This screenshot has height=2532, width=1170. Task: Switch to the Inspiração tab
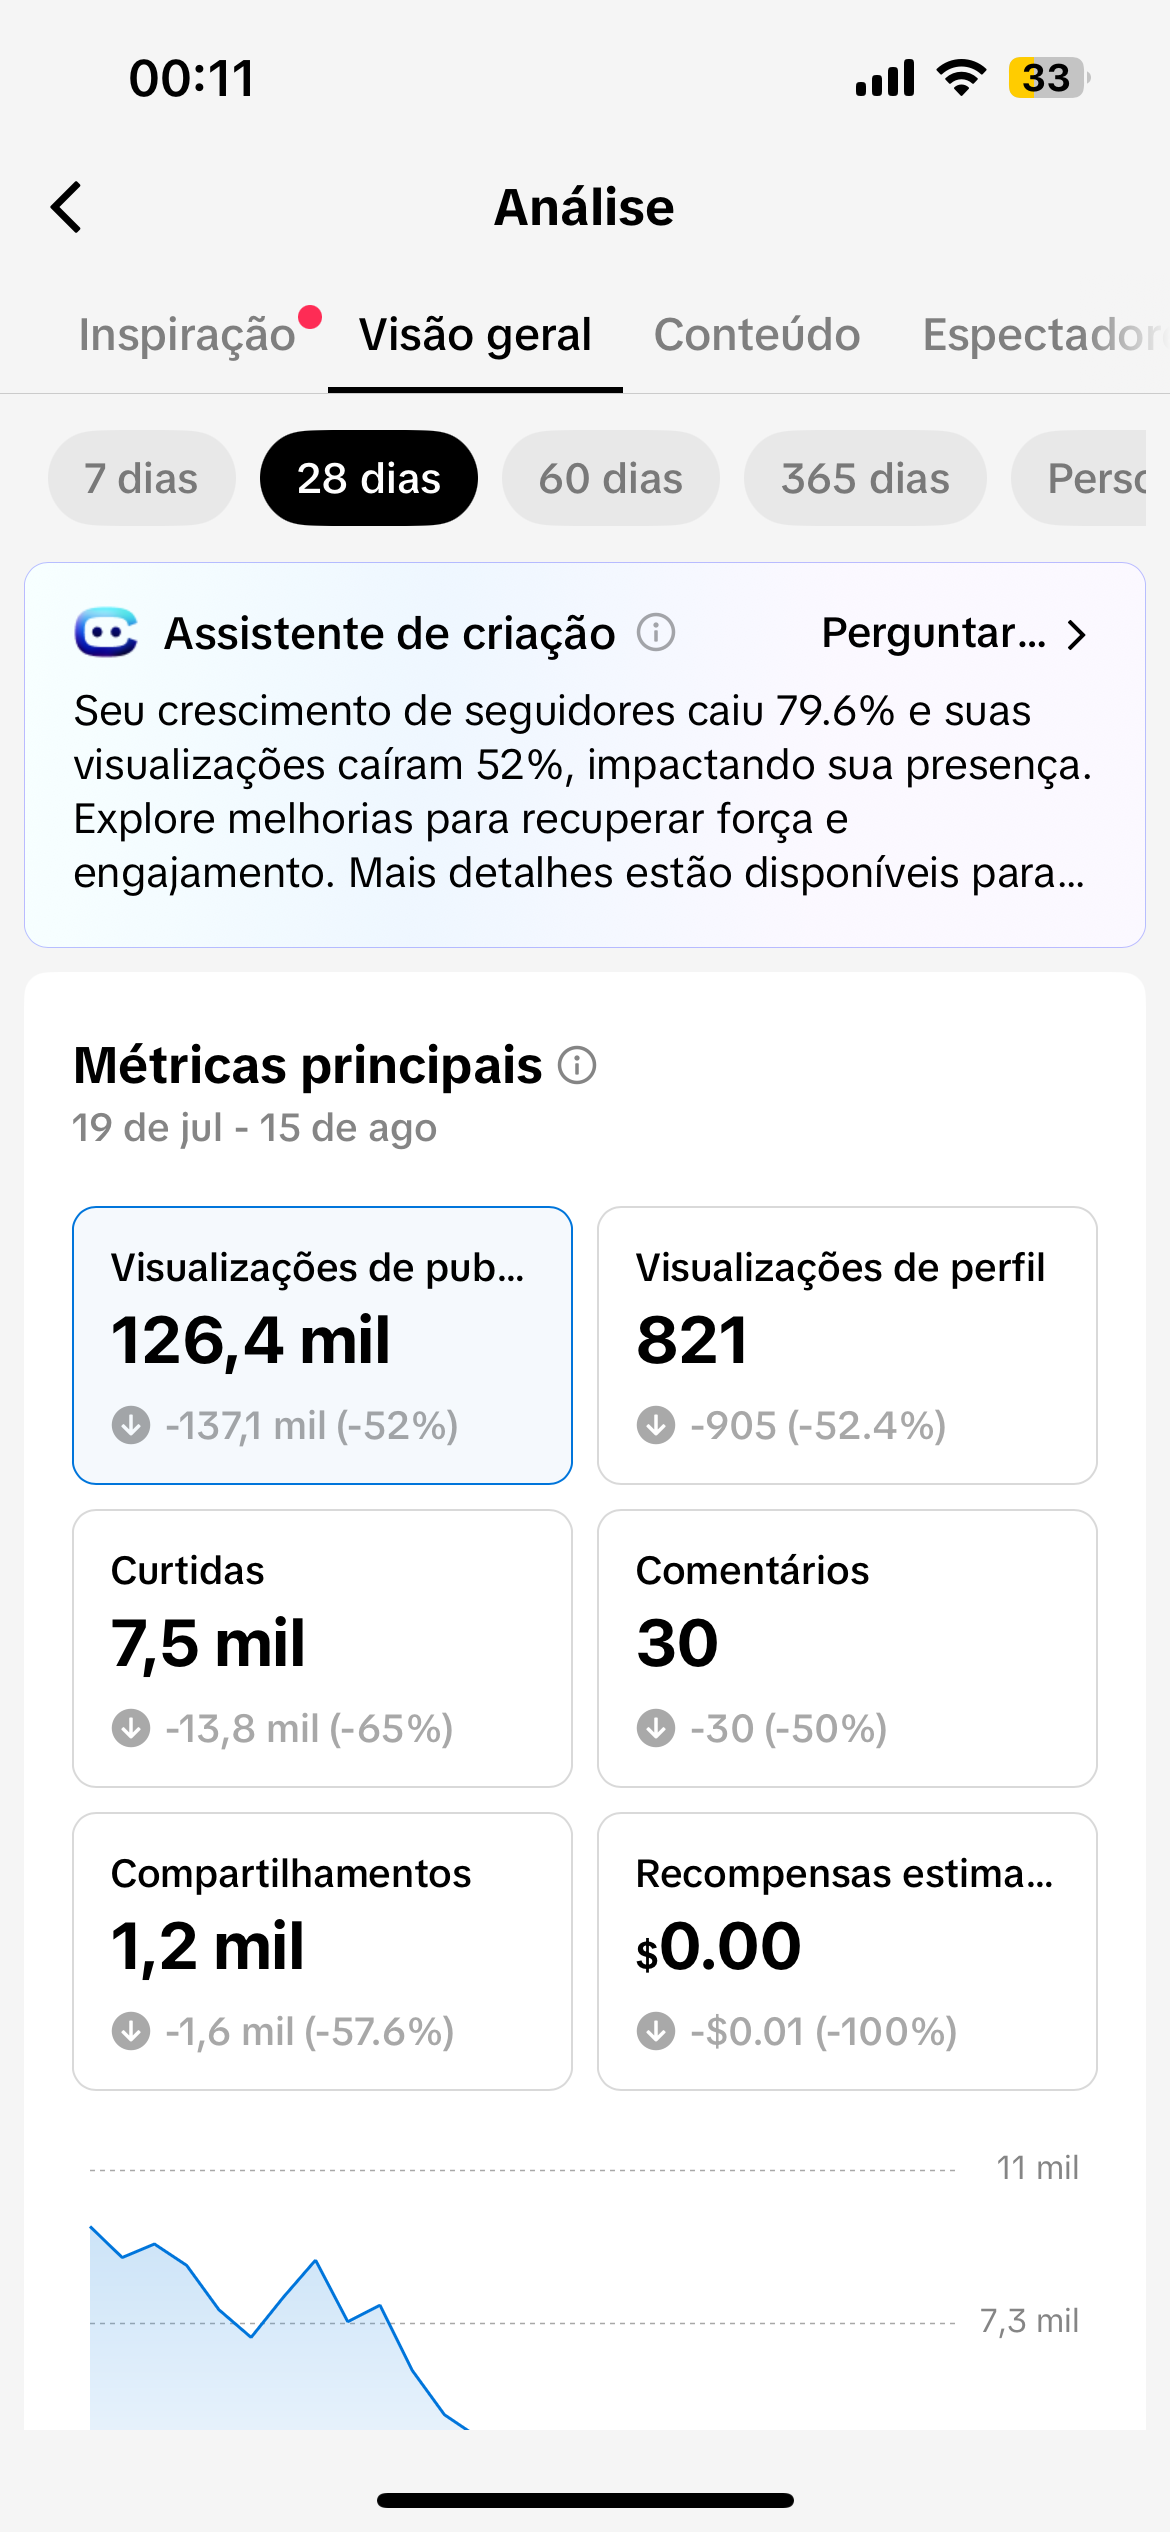click(187, 335)
